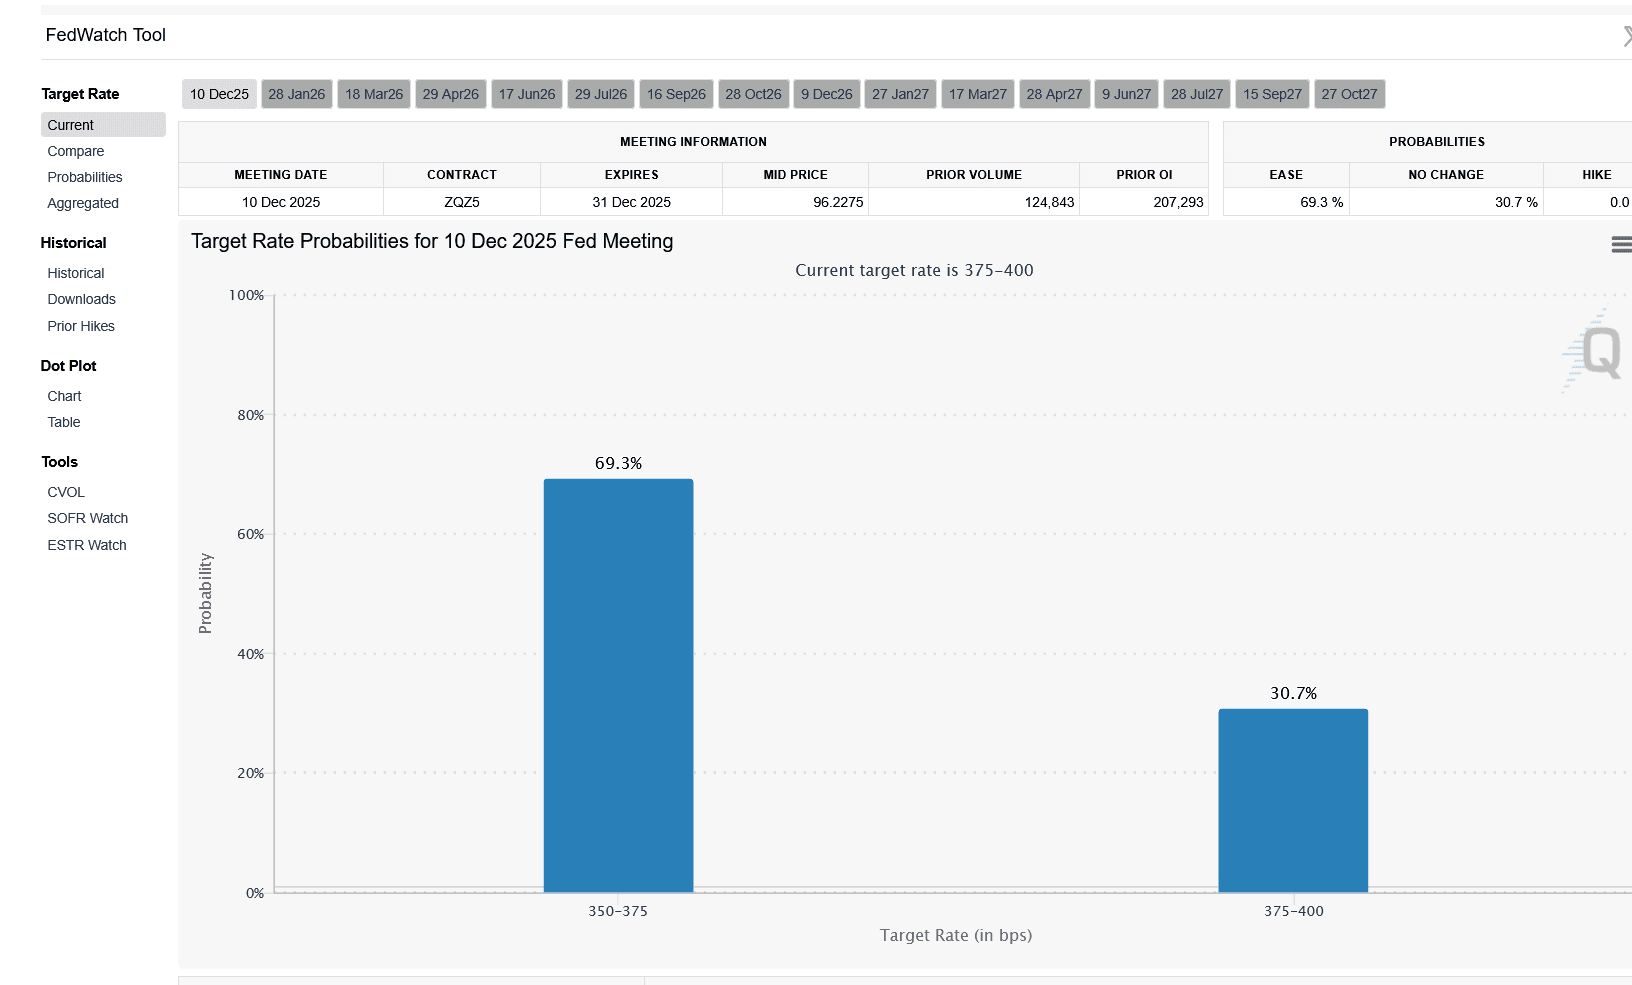The height and width of the screenshot is (985, 1632).
Task: View Prior Hikes history
Action: tap(81, 326)
